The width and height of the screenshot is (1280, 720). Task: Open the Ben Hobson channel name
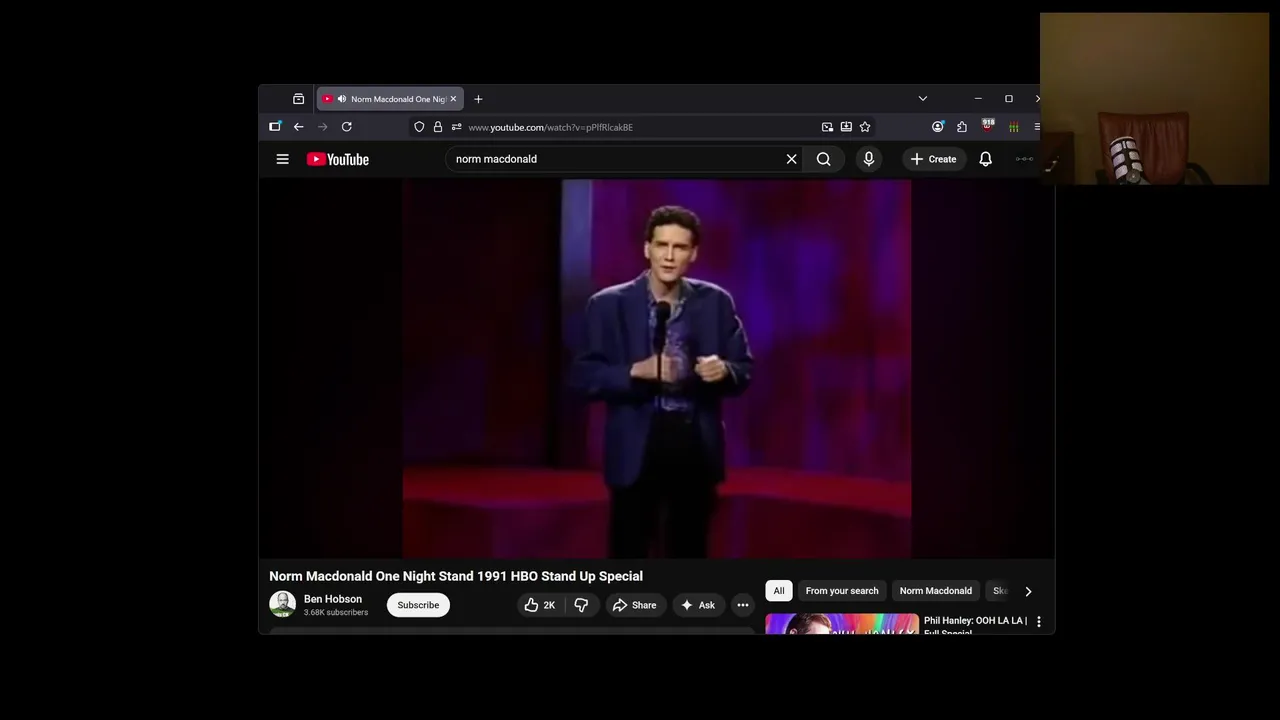tap(333, 599)
